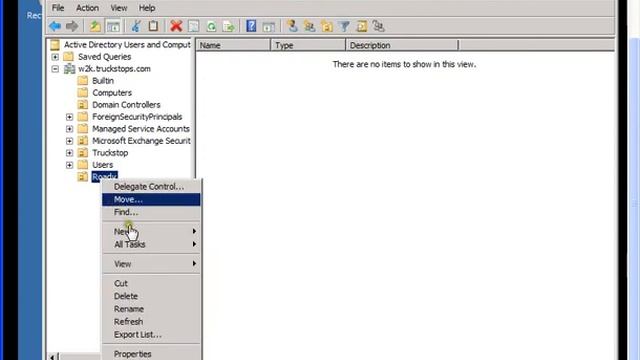The image size is (640, 360).
Task: Click the Create new group toolbar icon
Action: 309,27
